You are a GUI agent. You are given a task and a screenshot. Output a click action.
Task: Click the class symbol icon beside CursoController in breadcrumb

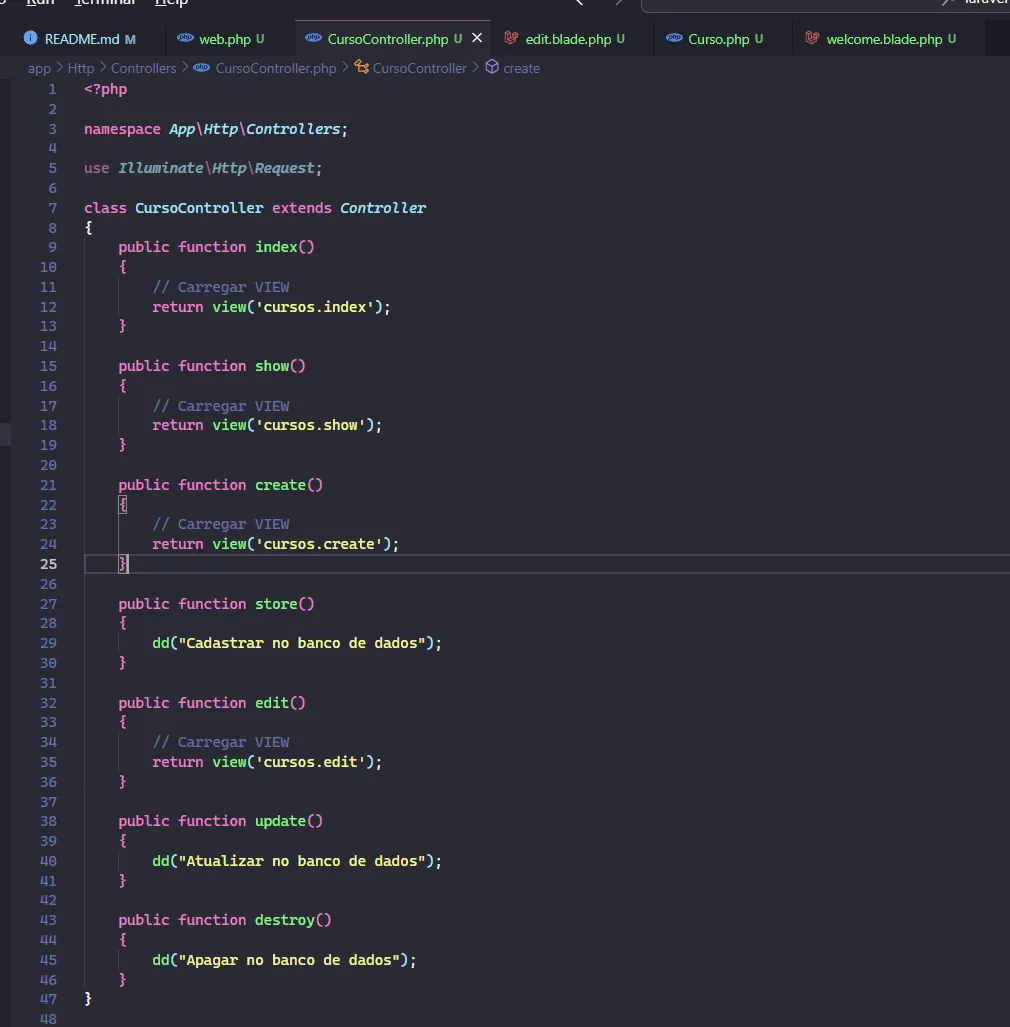click(363, 67)
